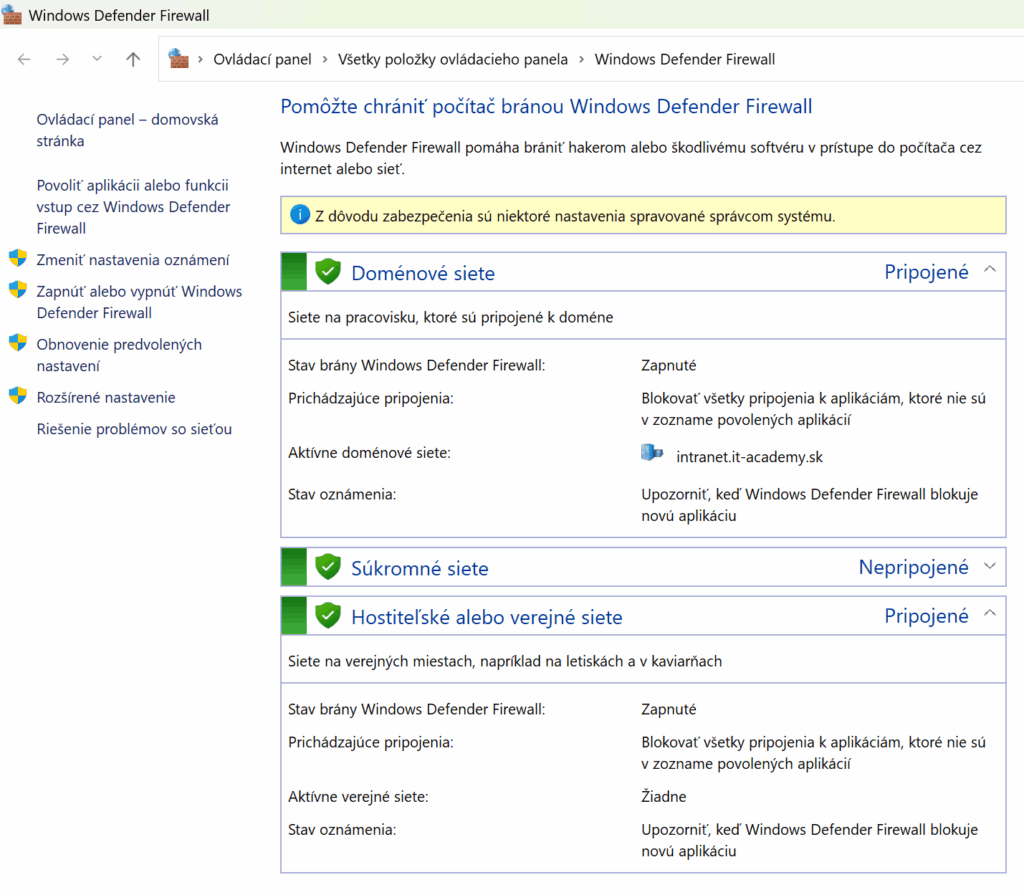
Task: Select Všetky položky ovládacieho panela breadcrumb
Action: pyautogui.click(x=453, y=59)
